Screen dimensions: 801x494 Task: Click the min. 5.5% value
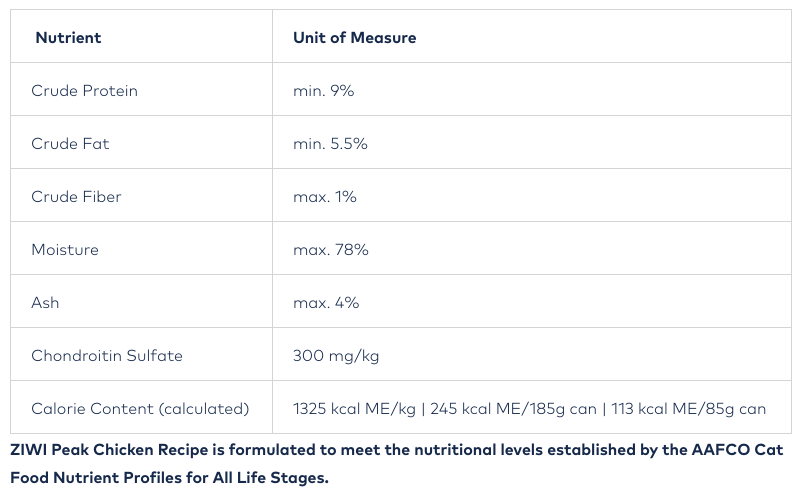330,144
